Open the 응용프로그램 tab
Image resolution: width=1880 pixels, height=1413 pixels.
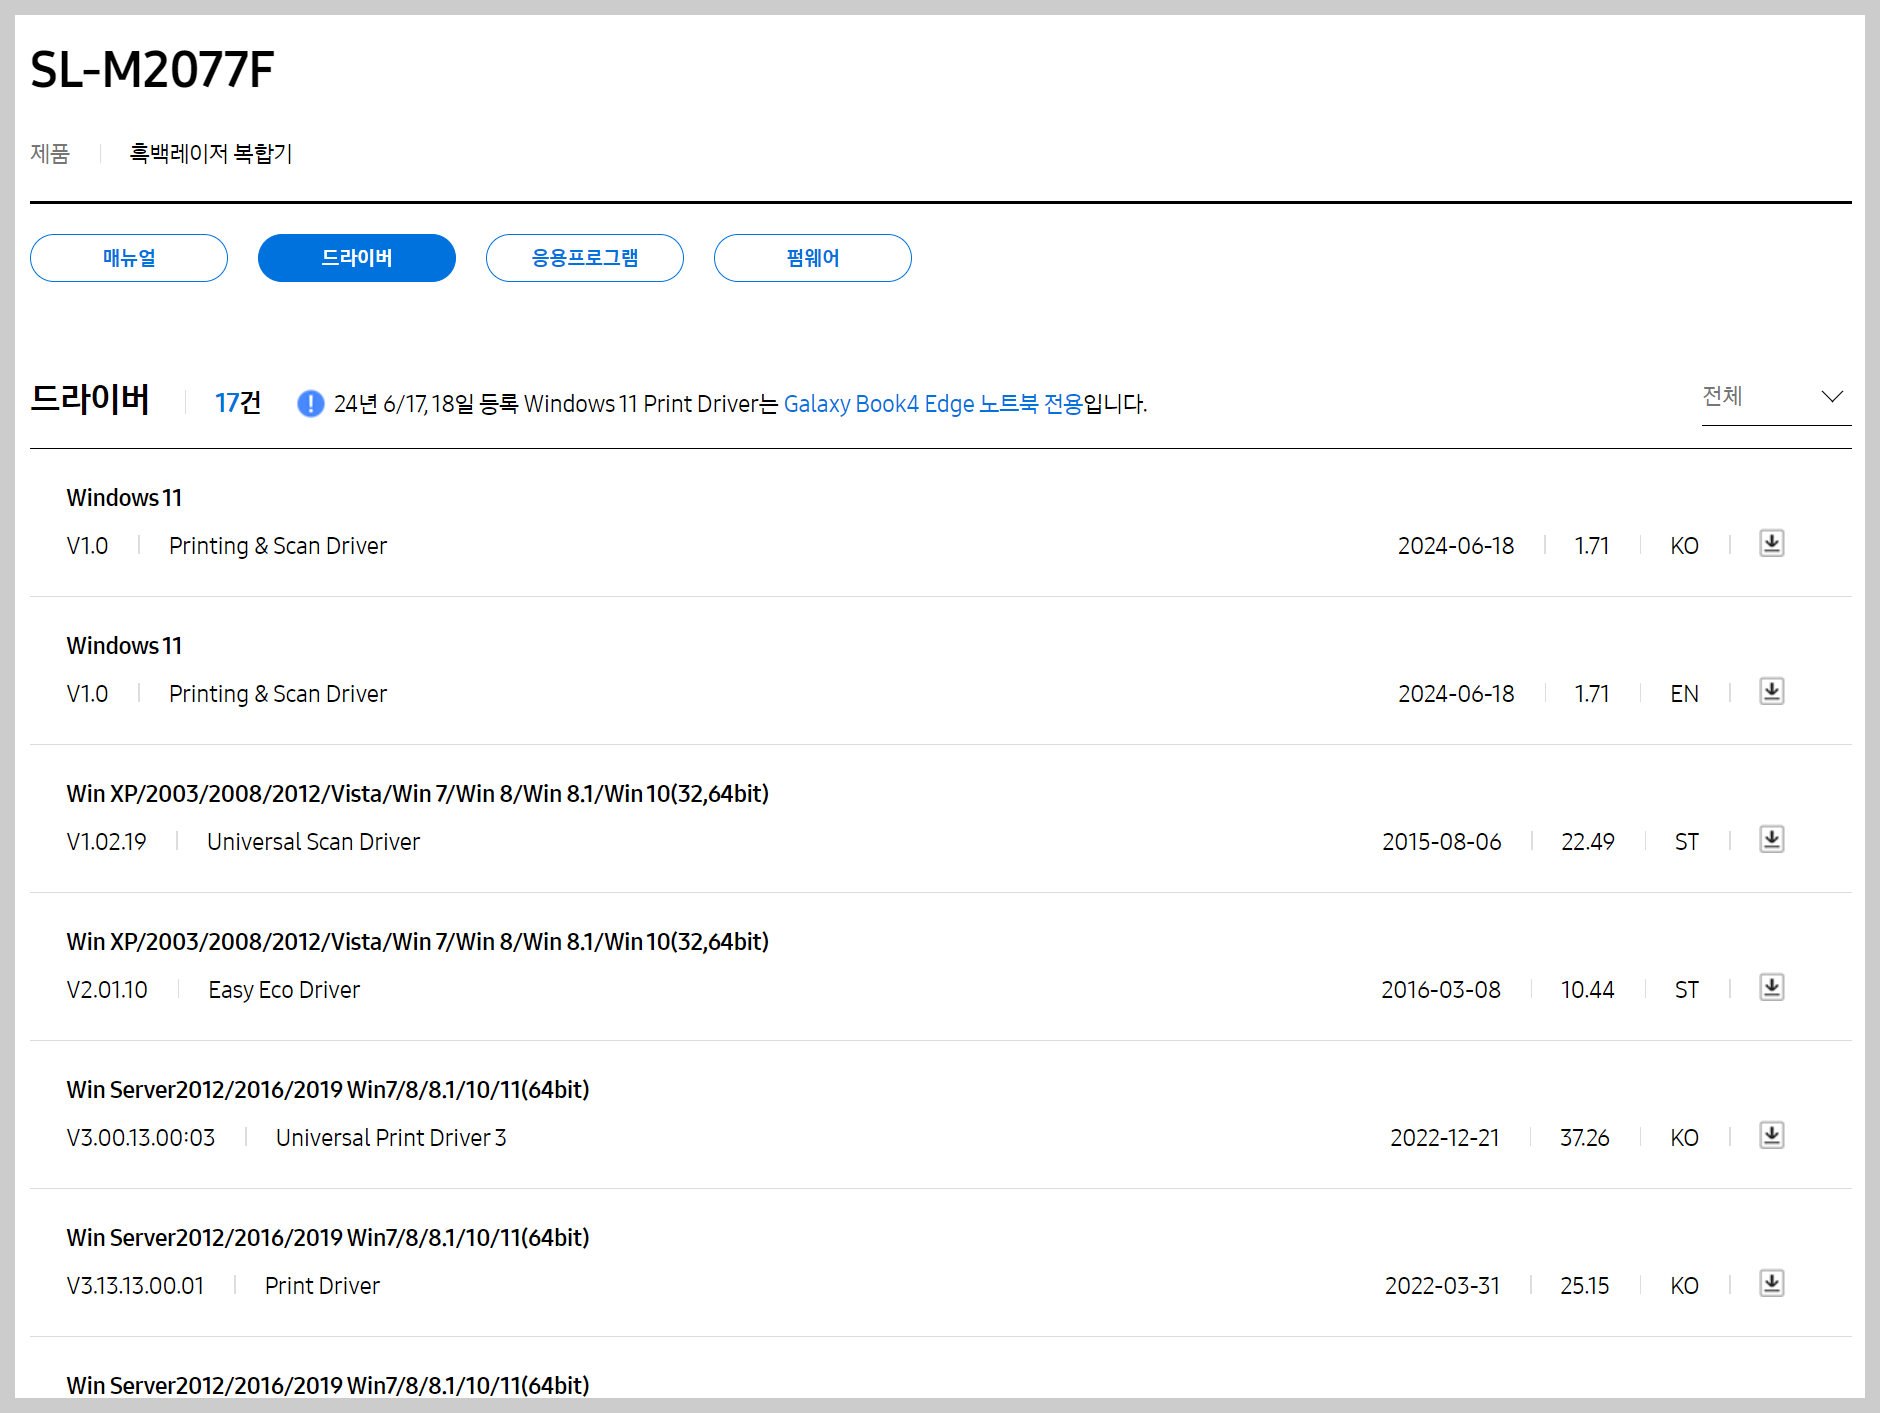[x=585, y=258]
